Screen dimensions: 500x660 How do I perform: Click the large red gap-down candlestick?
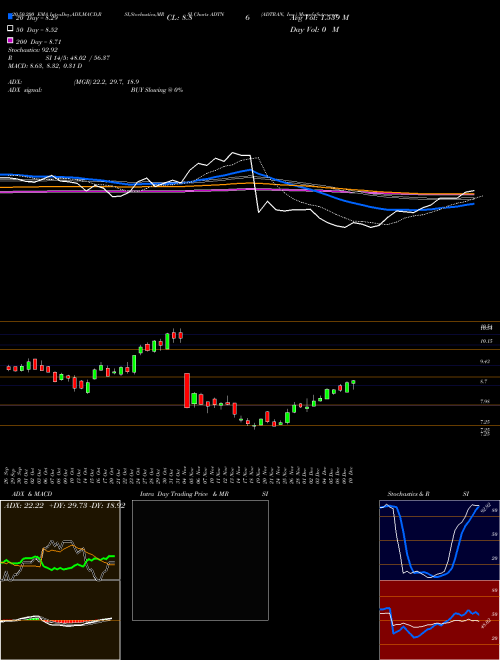click(187, 390)
